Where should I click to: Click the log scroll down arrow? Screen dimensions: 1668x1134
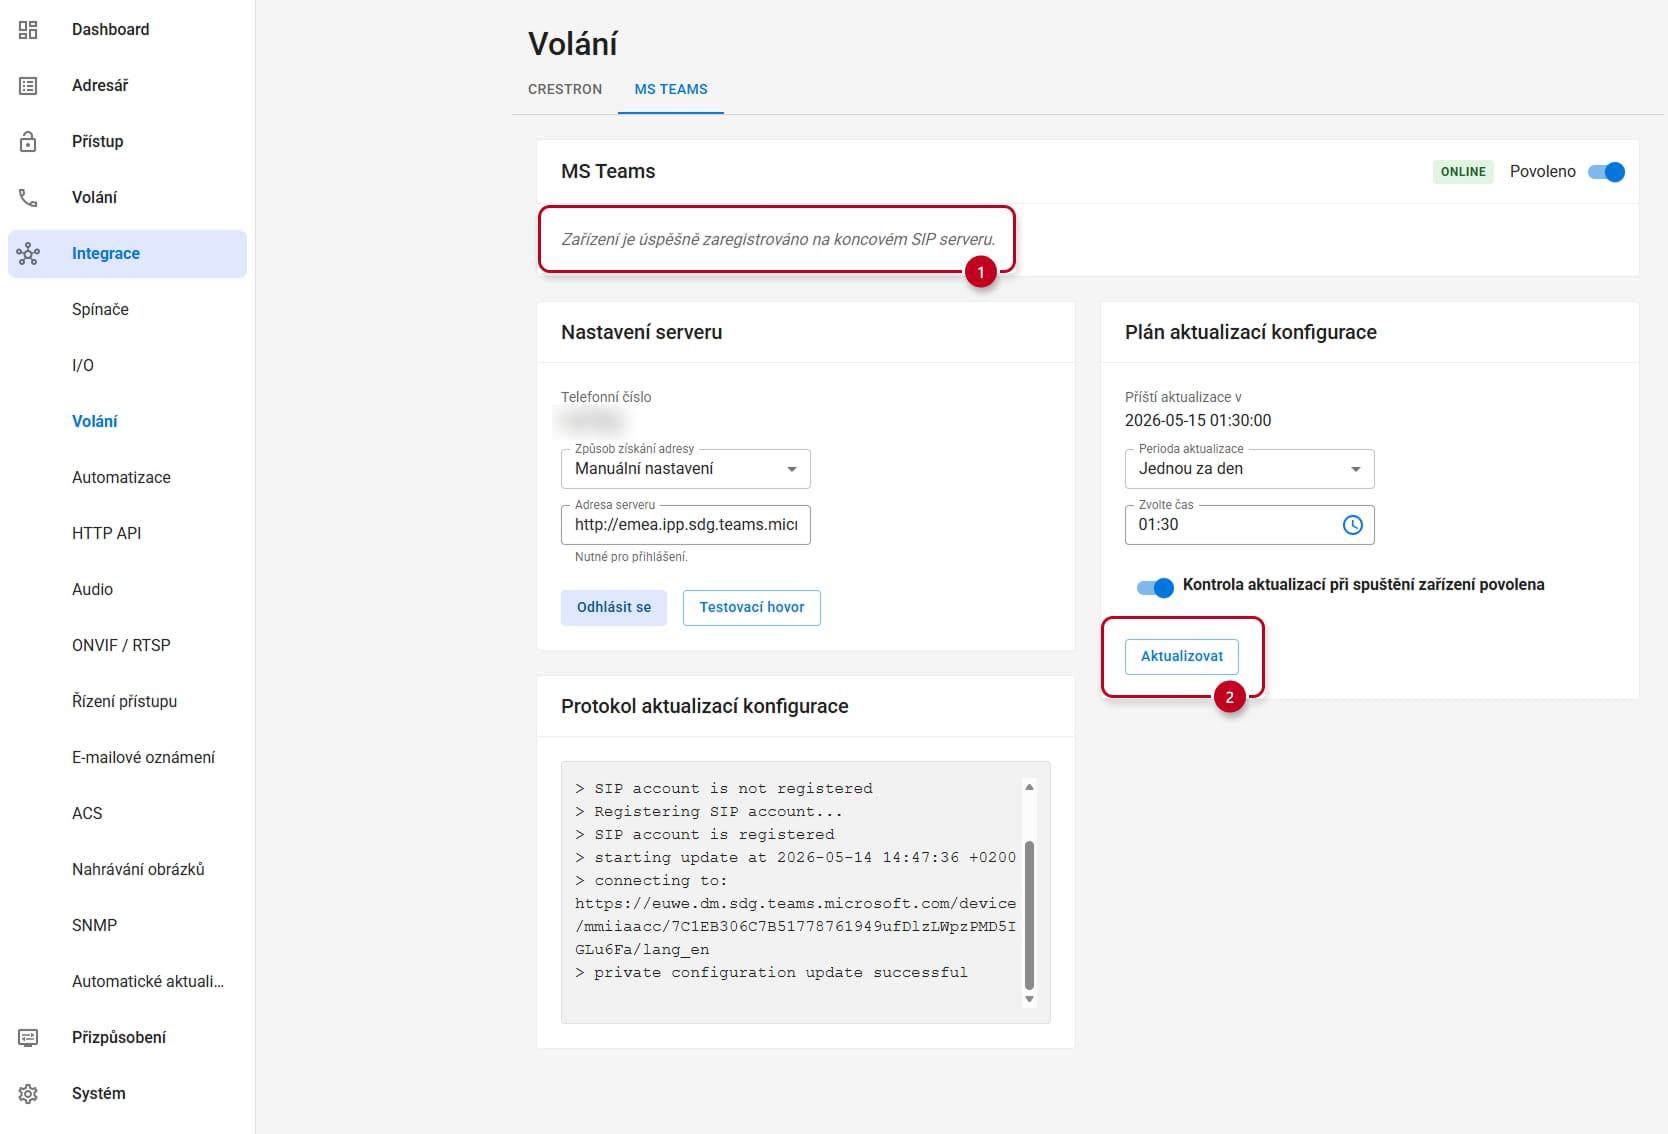pos(1029,999)
